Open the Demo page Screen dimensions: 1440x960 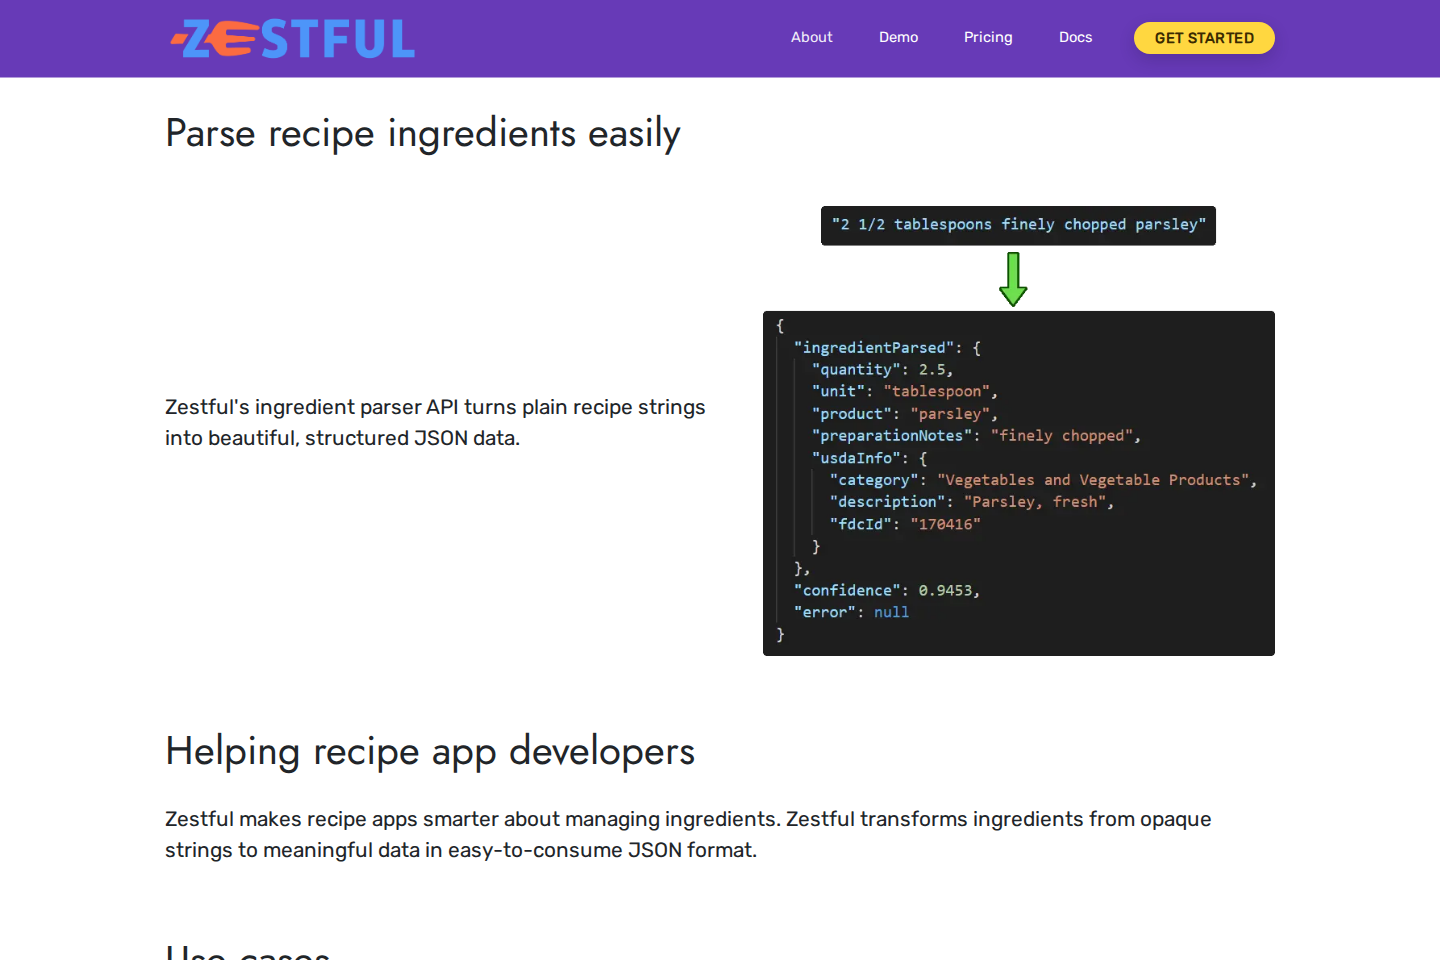[898, 37]
